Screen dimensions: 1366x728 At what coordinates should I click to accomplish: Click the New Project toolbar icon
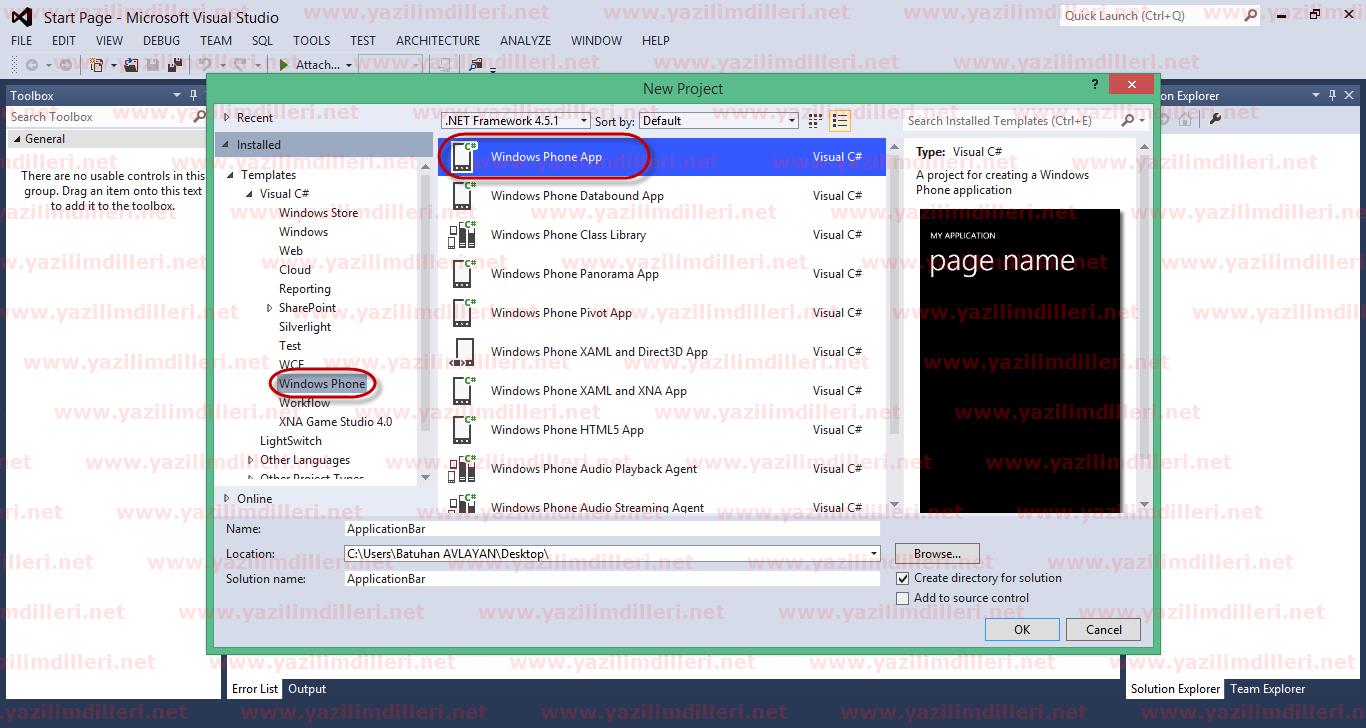[x=97, y=65]
